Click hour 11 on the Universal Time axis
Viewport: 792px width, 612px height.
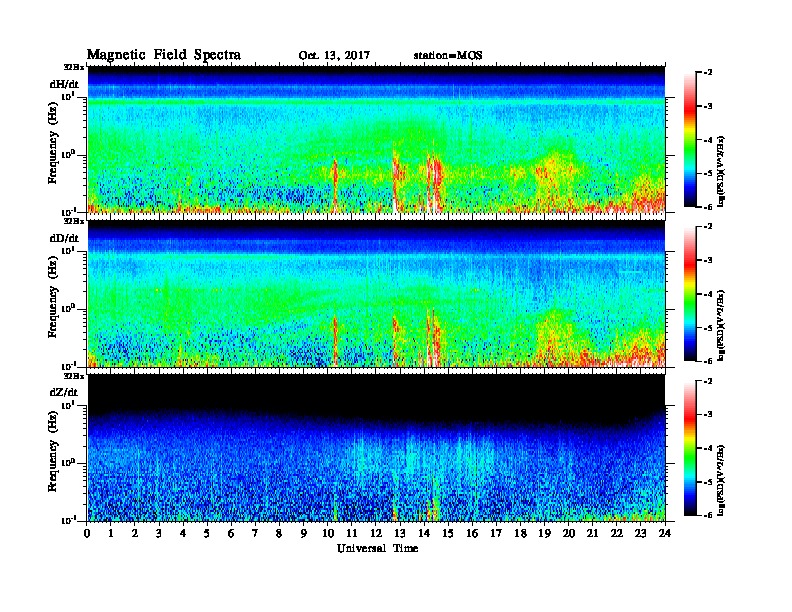[352, 533]
